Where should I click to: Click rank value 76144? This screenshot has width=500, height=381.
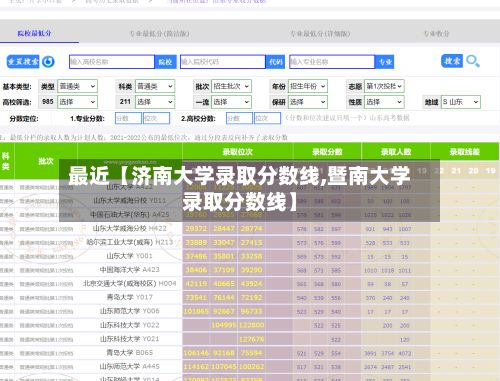point(224,298)
